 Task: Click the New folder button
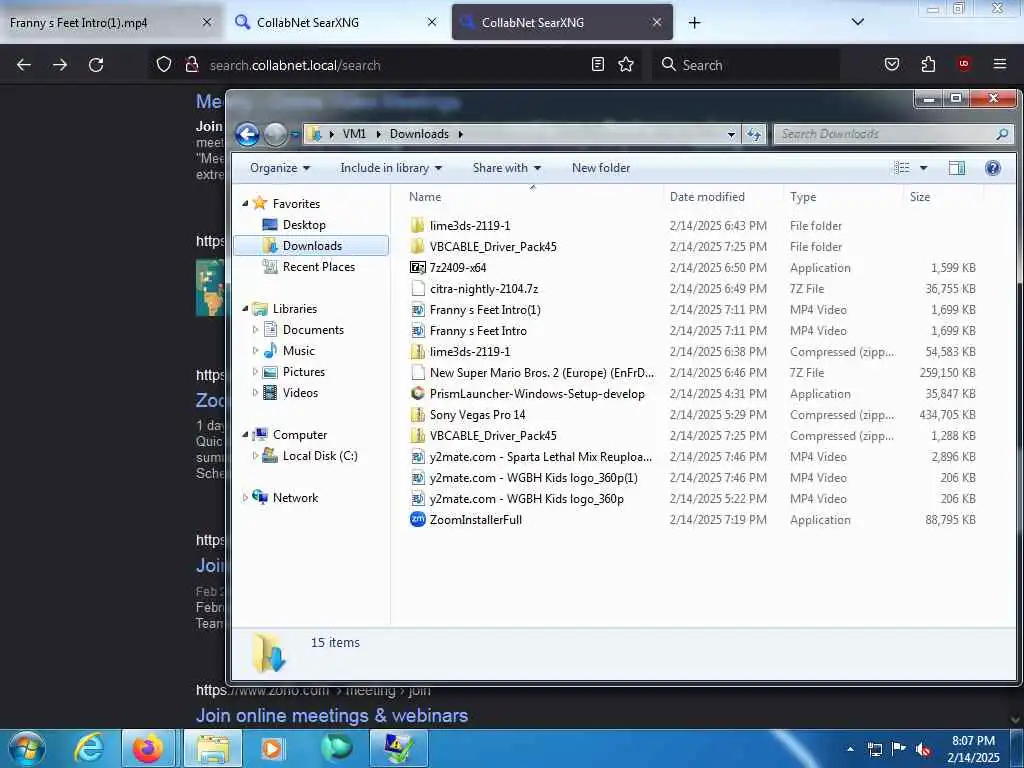tap(601, 168)
